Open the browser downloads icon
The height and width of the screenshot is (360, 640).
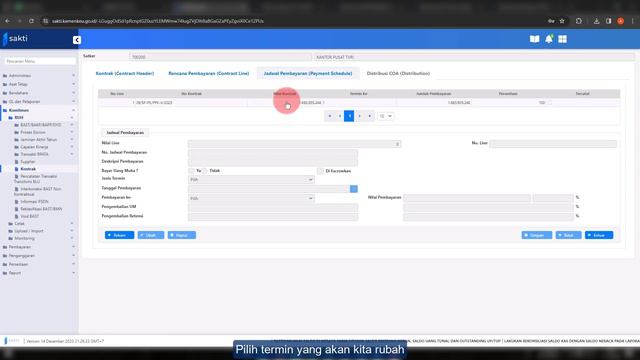pyautogui.click(x=596, y=21)
